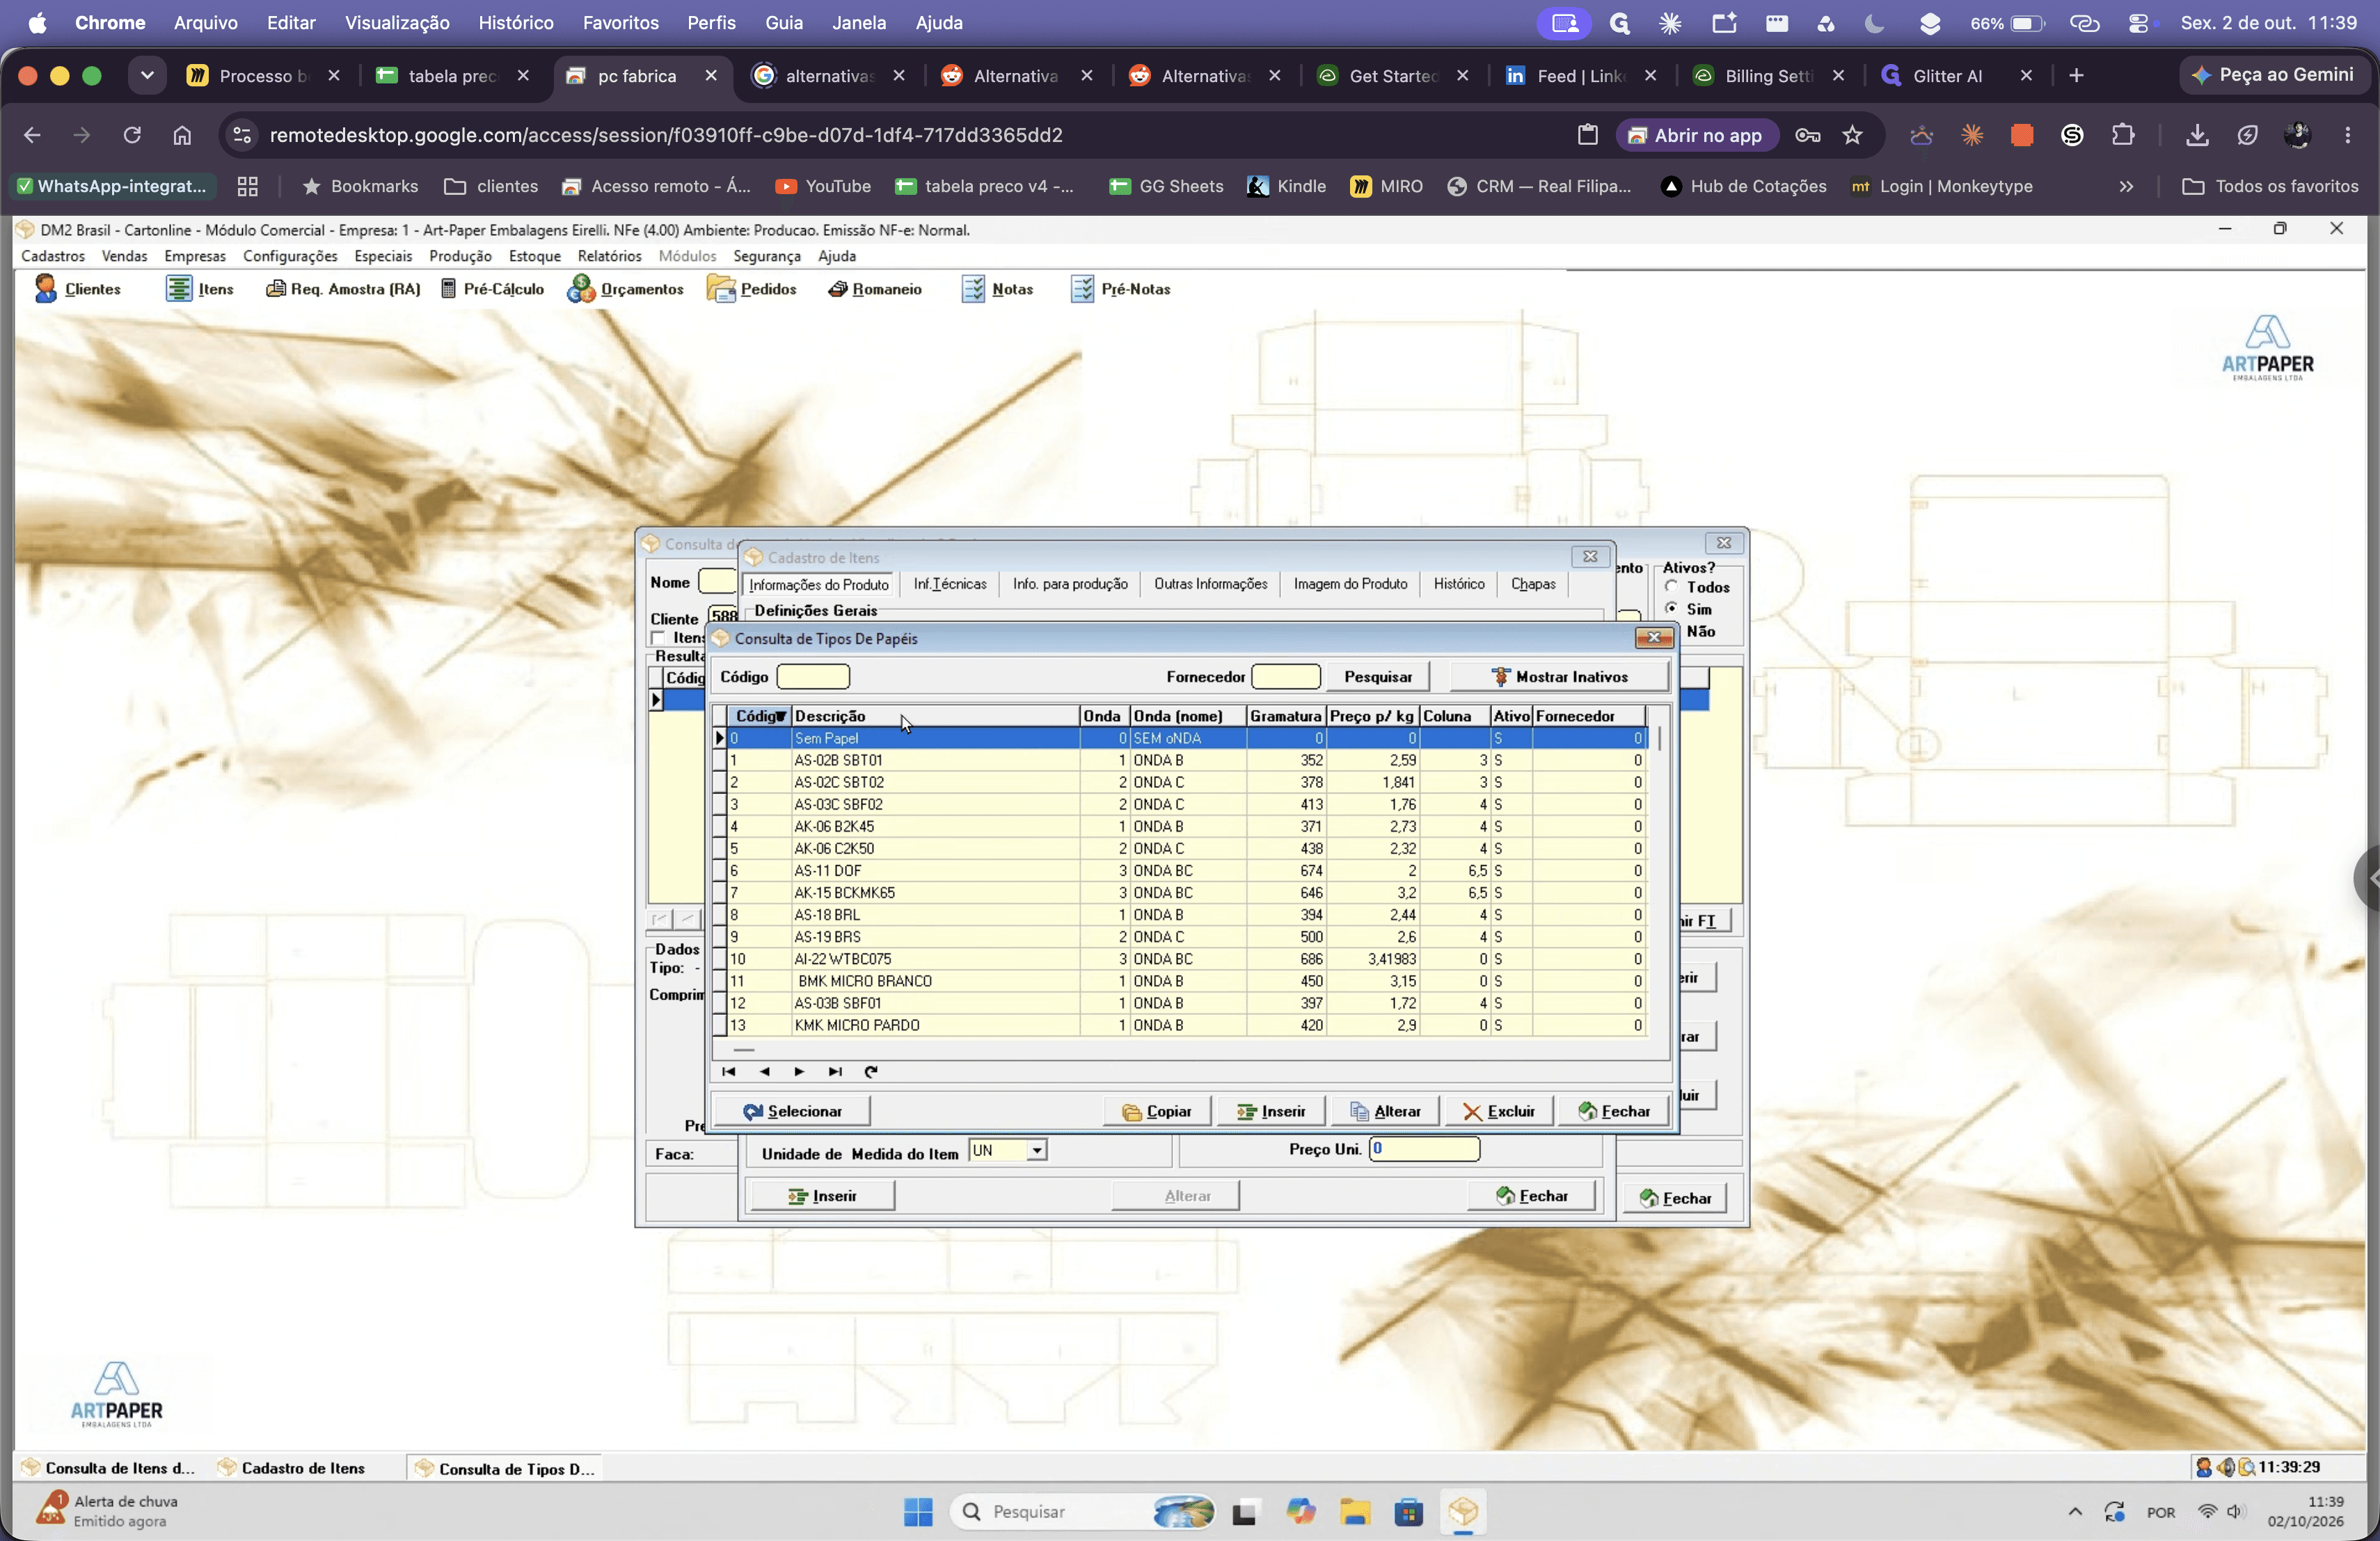Click the Preço Uni. input field
The image size is (2380, 1541).
[x=1424, y=1149]
